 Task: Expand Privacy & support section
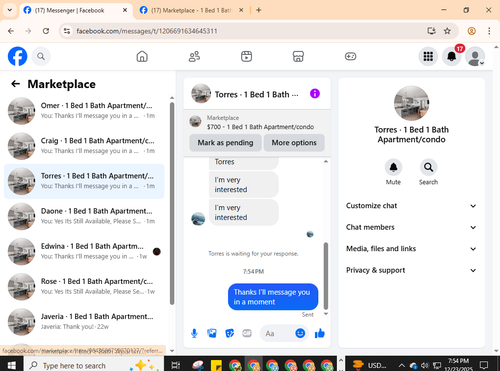[411, 270]
